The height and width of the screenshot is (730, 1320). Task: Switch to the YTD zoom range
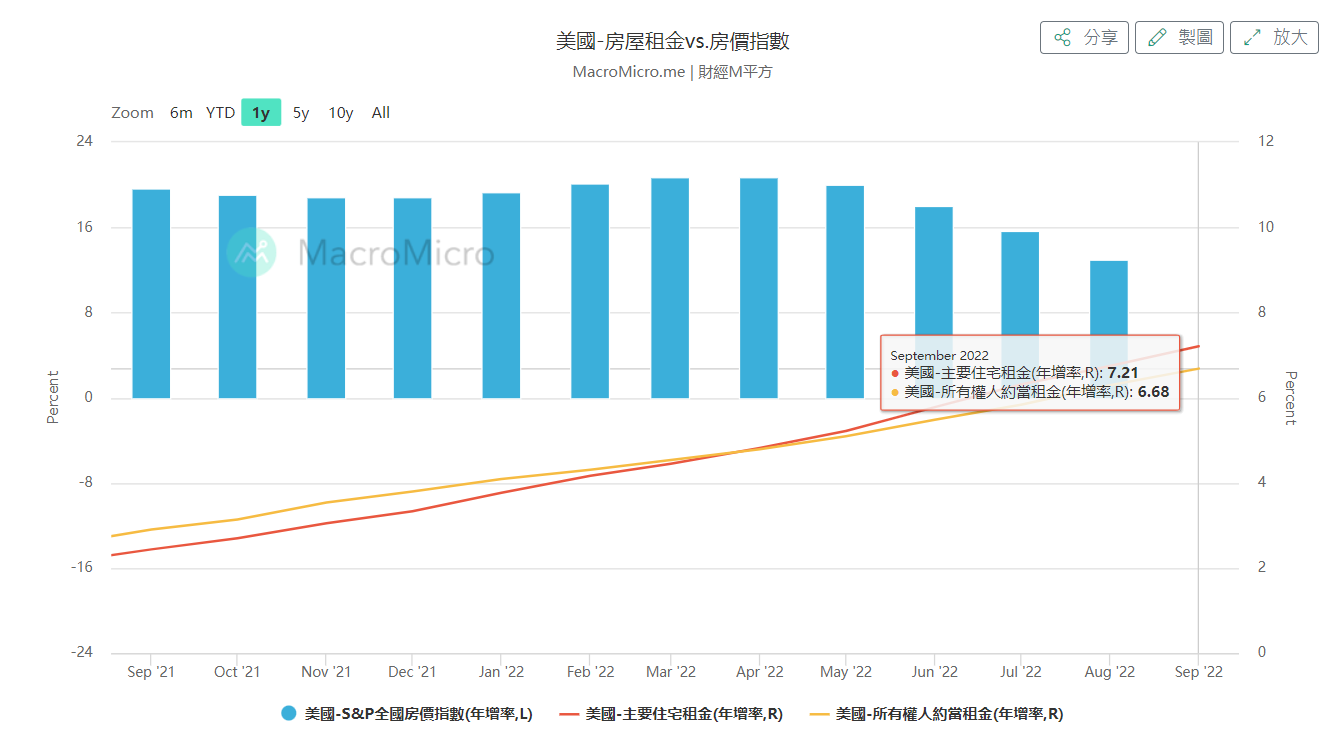(218, 112)
